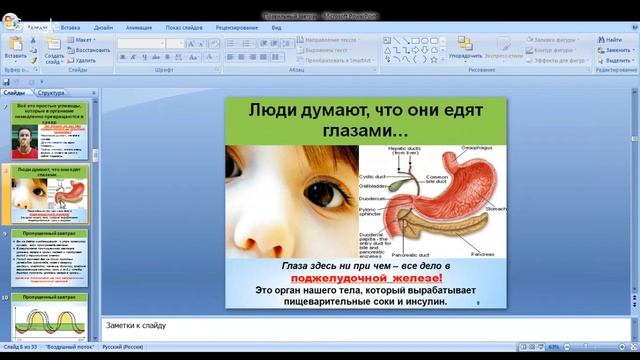Toggle italic (К) formatting
Screen dimensions: 640x360
133,58
